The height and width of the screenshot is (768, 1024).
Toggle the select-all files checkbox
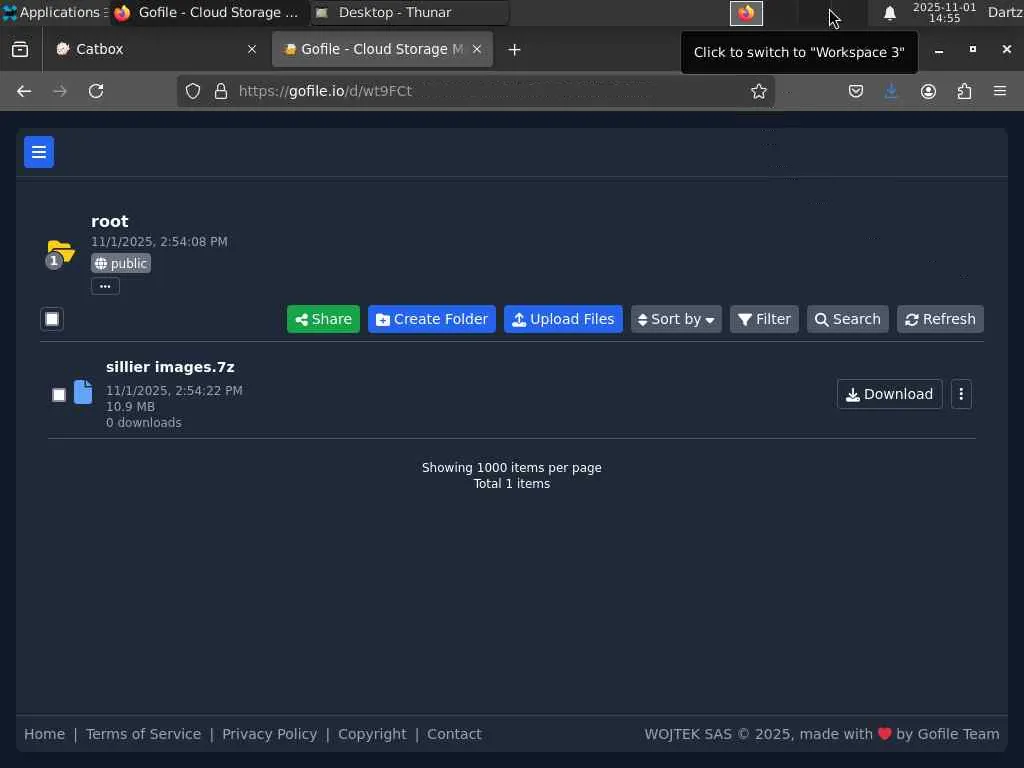click(52, 319)
